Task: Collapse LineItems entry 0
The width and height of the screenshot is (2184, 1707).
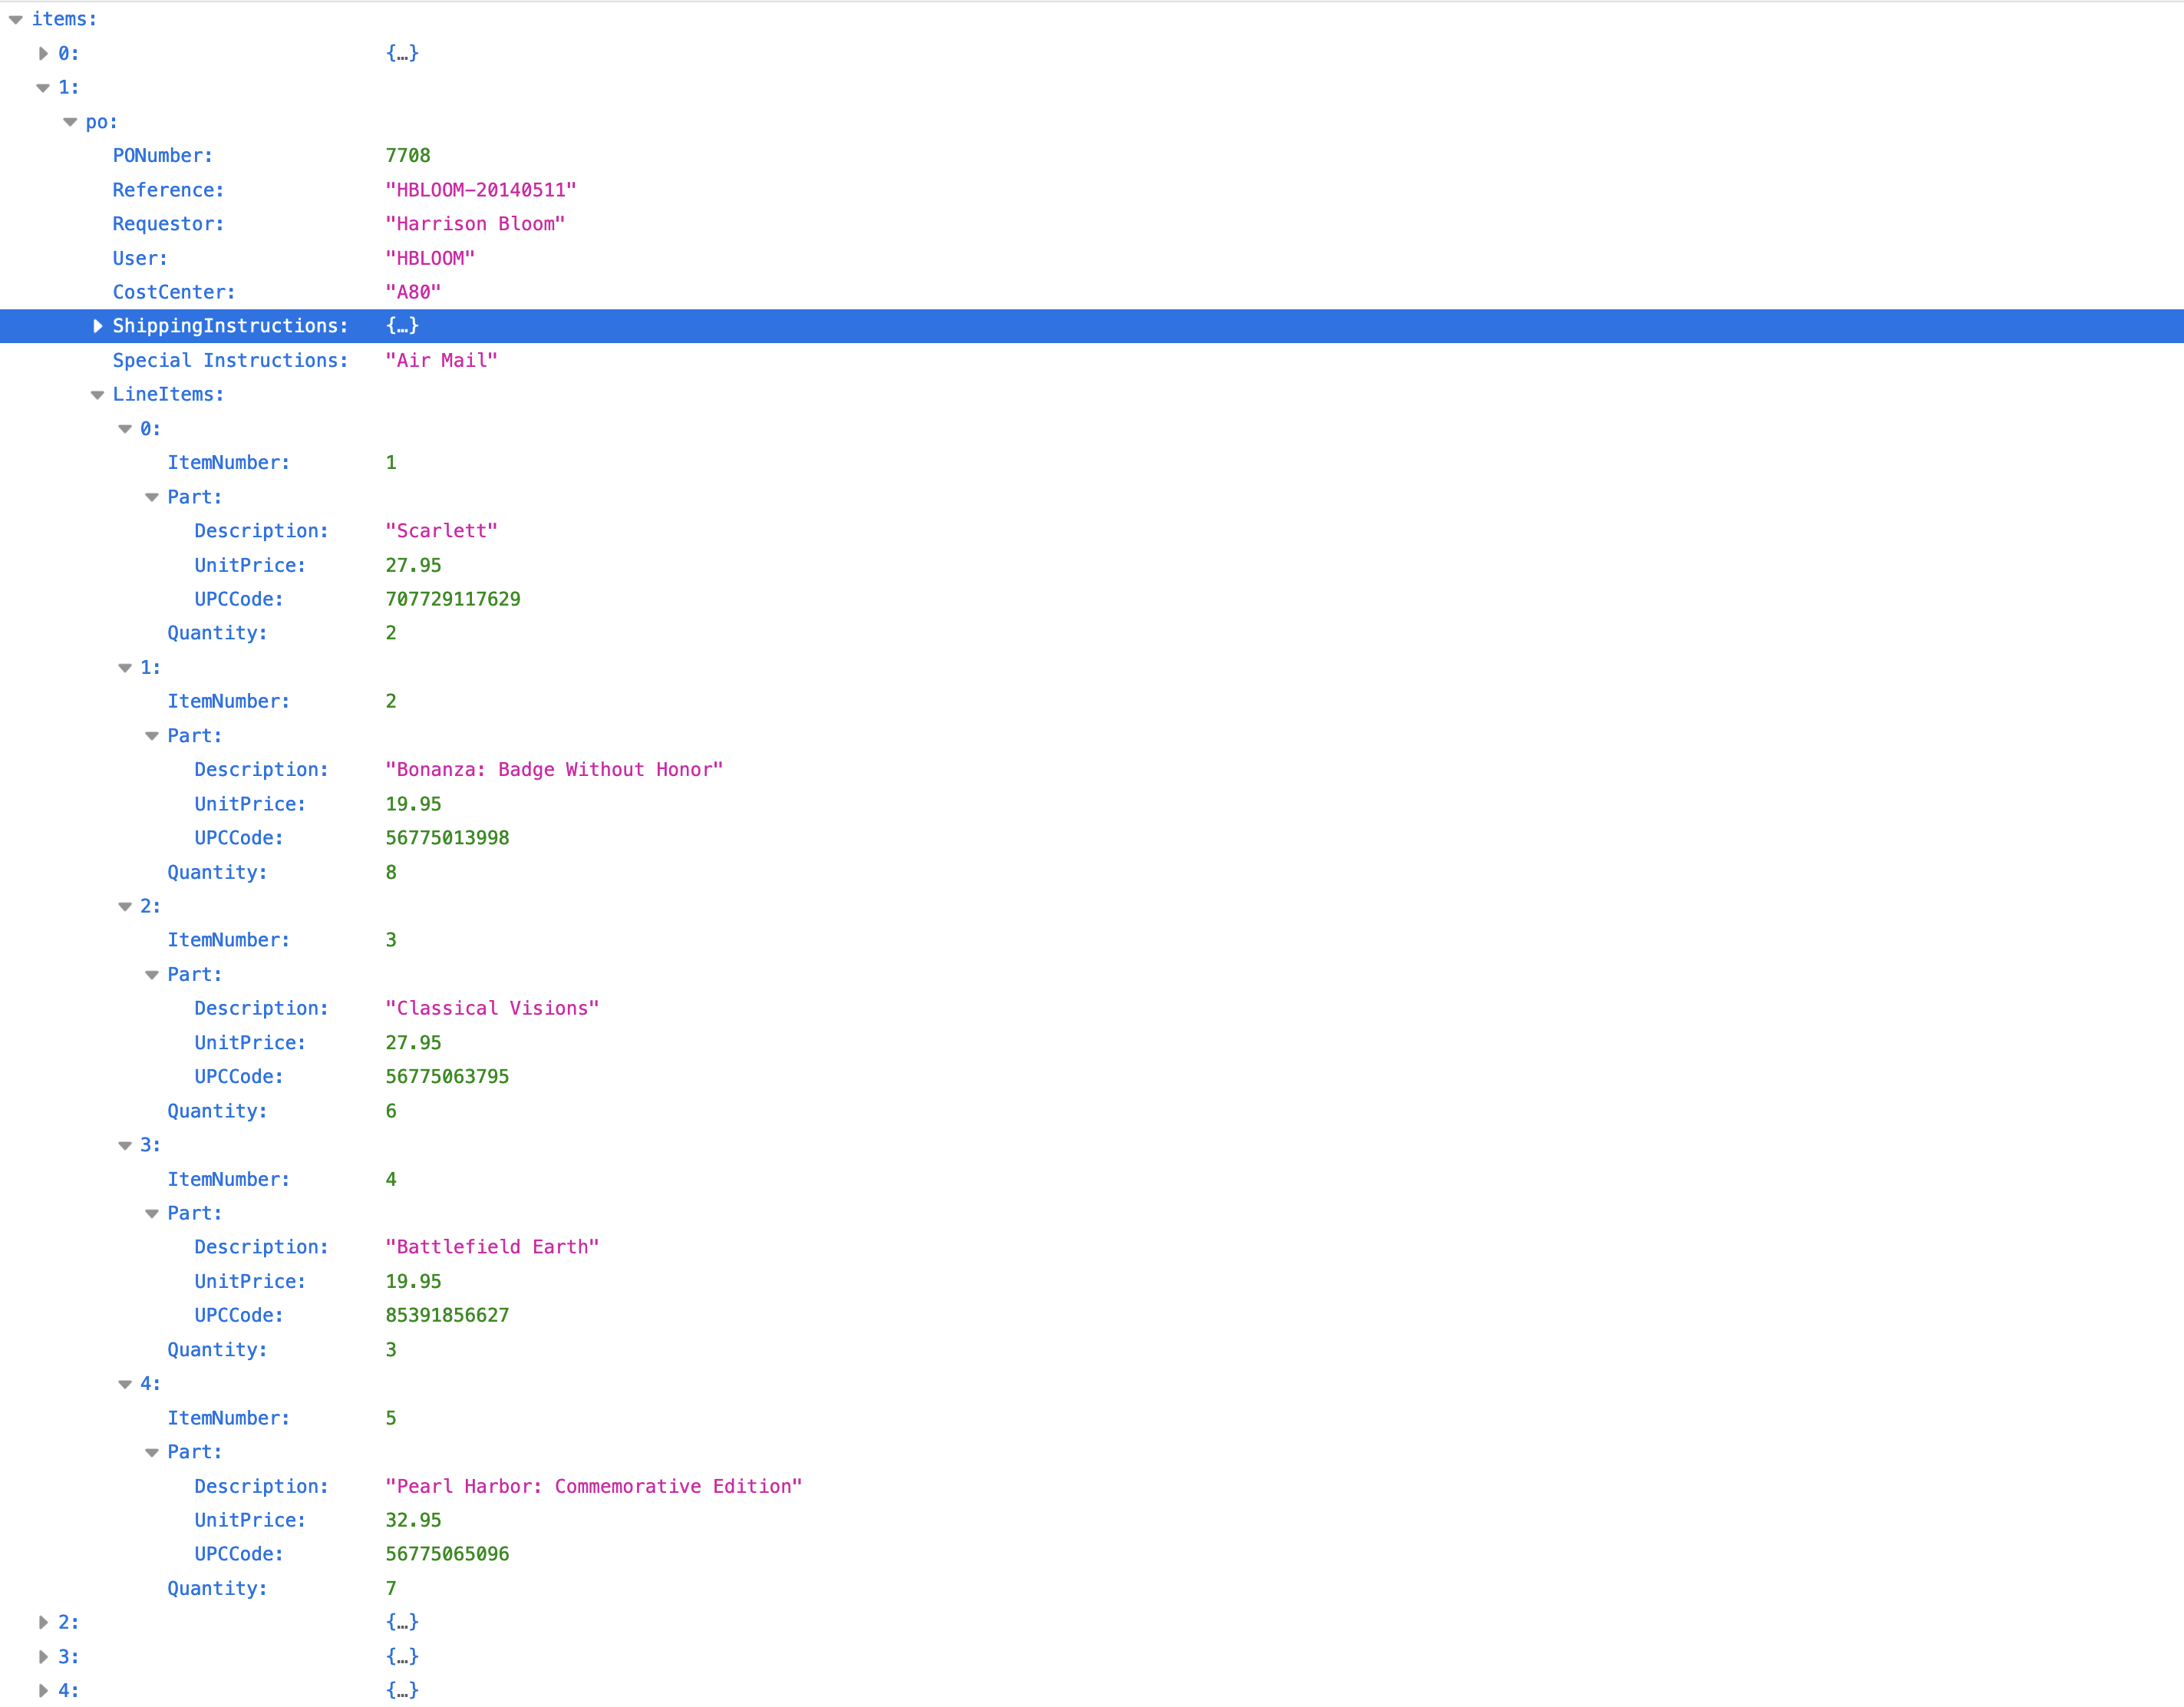Action: click(x=125, y=429)
